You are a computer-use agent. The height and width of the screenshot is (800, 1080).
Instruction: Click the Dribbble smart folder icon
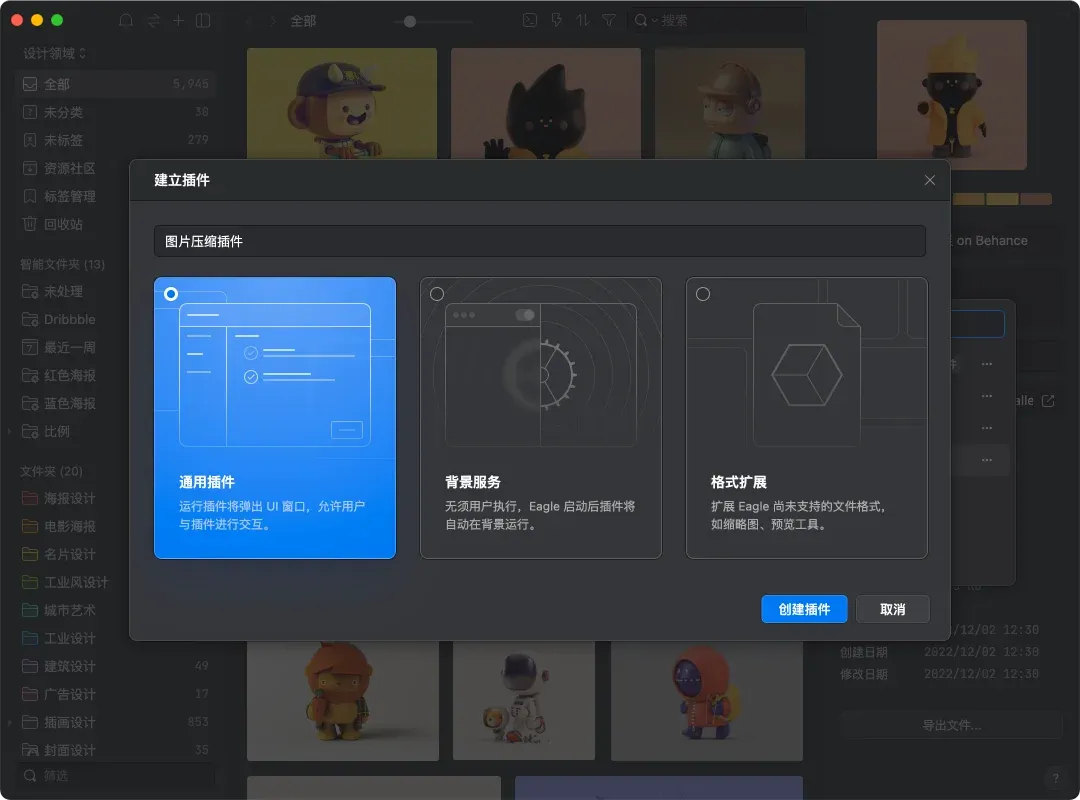point(30,319)
